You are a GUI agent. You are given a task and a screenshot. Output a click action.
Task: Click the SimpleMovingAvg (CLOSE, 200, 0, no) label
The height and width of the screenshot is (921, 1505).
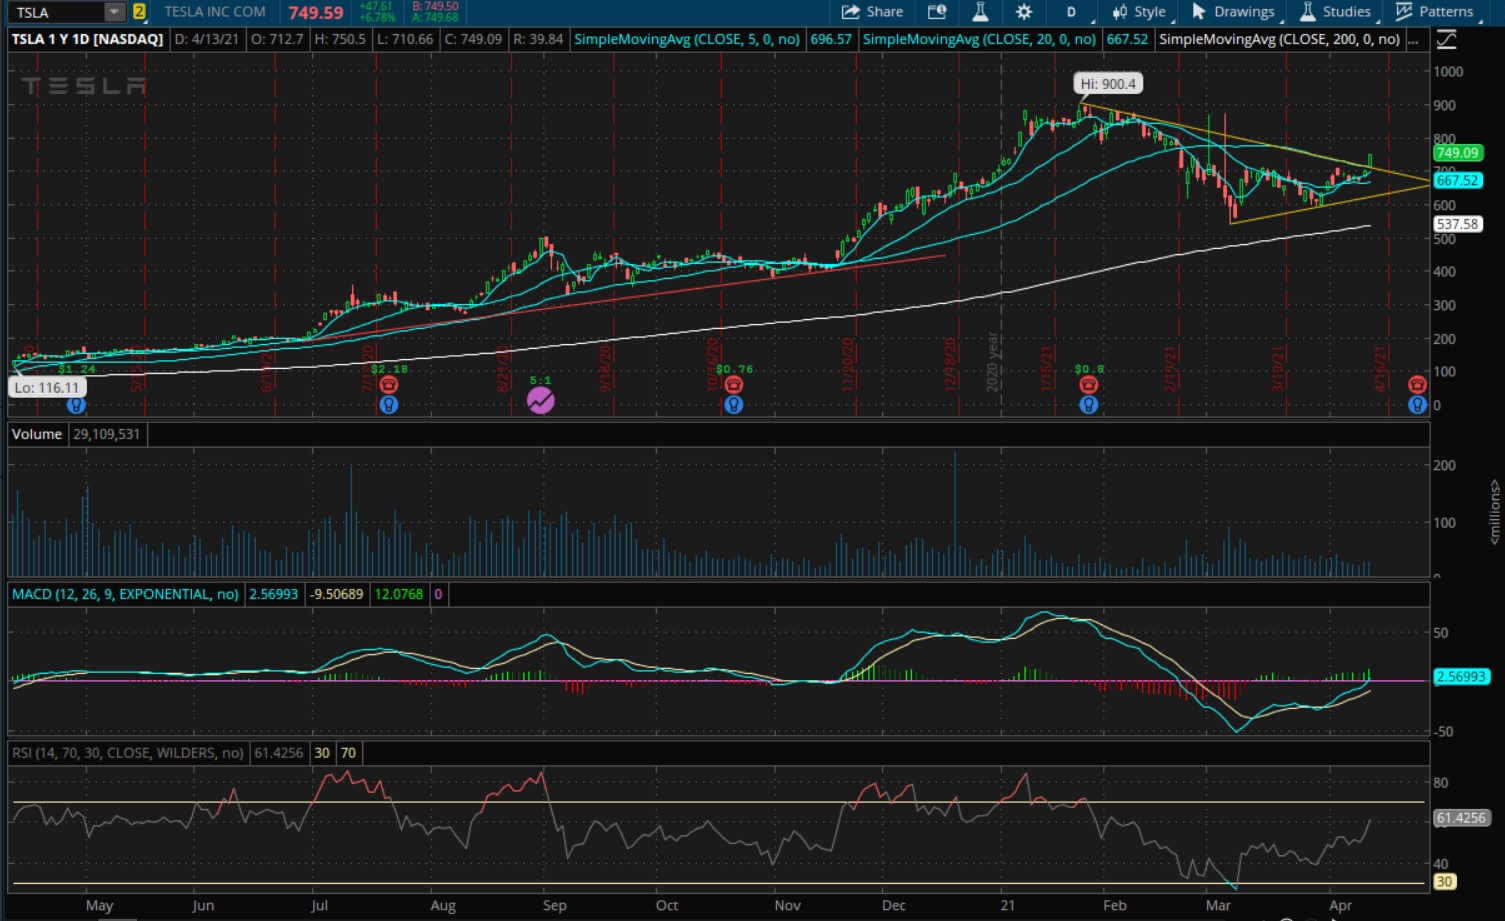(1279, 39)
